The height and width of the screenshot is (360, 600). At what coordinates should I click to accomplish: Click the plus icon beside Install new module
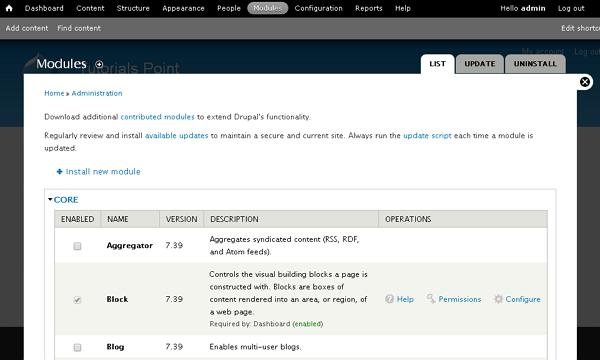pos(59,172)
